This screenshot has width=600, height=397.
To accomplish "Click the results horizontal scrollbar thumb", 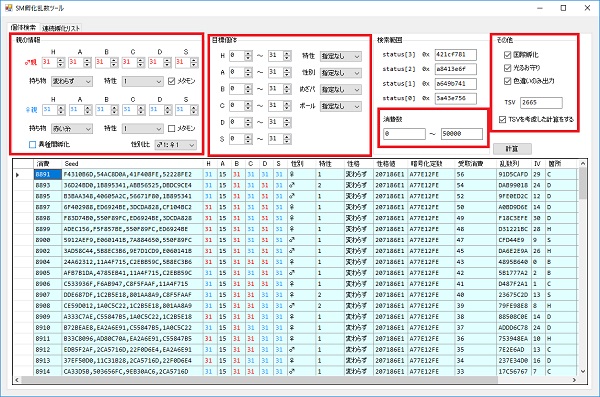I will coord(259,380).
